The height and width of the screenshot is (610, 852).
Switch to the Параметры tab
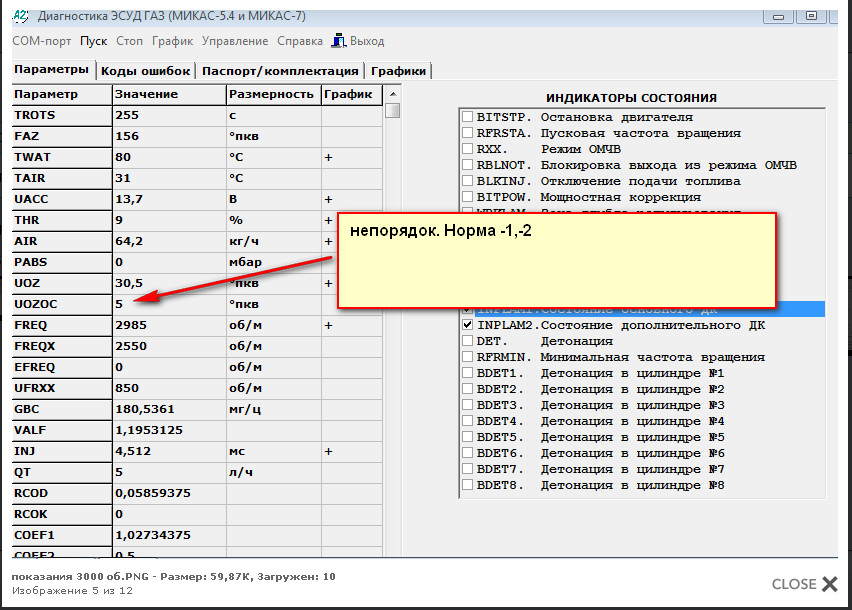pyautogui.click(x=52, y=70)
